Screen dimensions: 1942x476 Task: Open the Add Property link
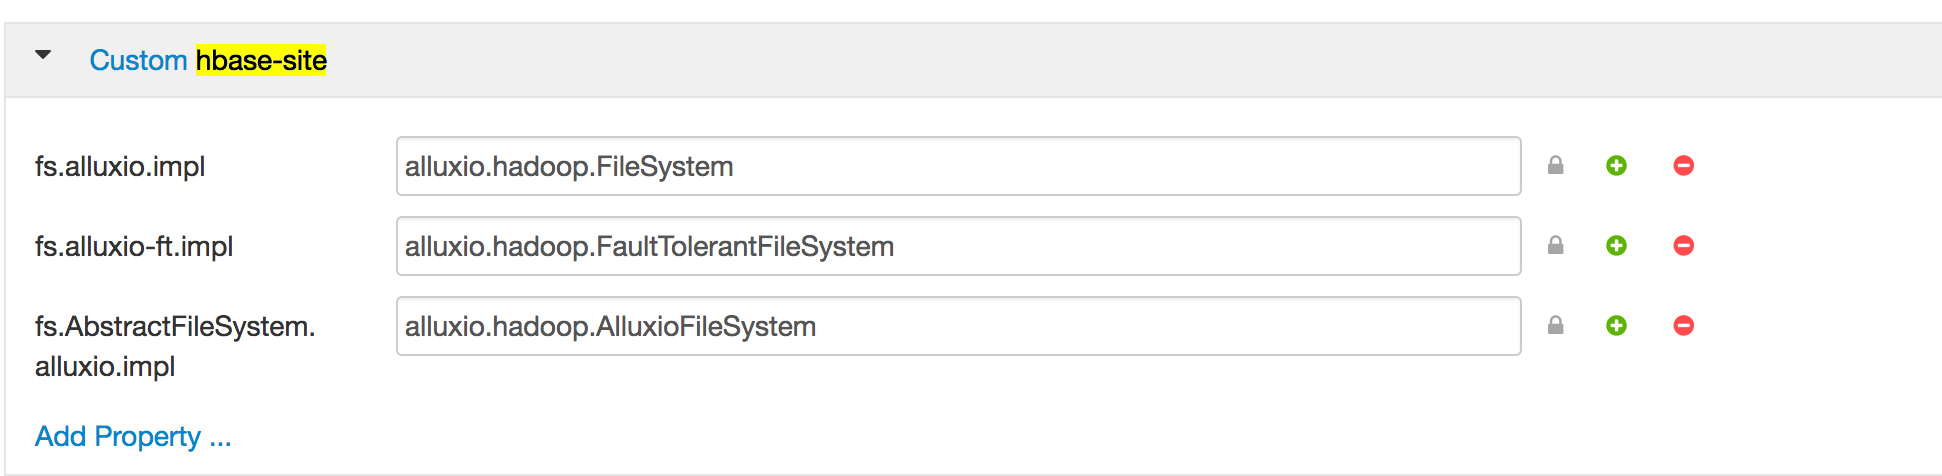(x=133, y=437)
